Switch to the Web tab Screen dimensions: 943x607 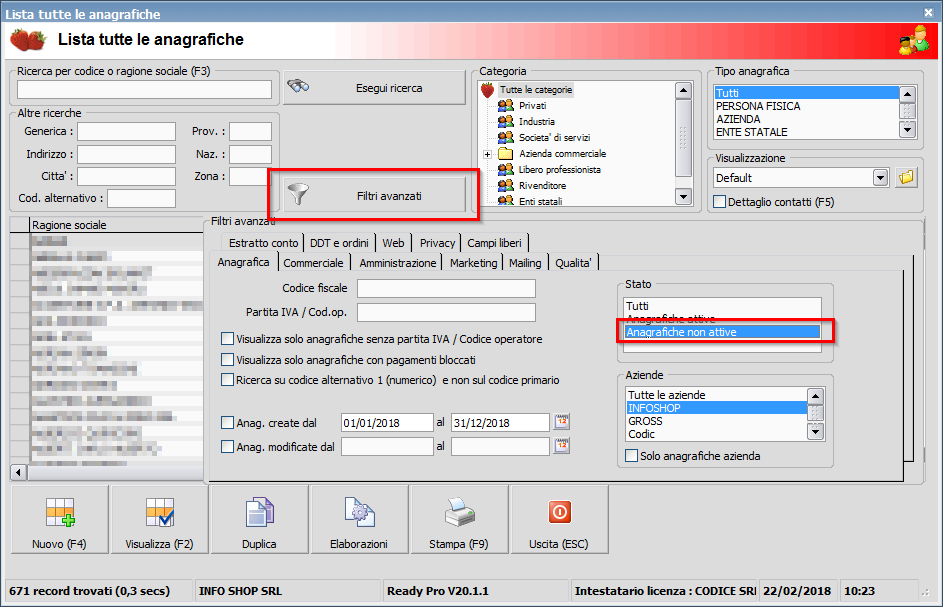tap(393, 243)
